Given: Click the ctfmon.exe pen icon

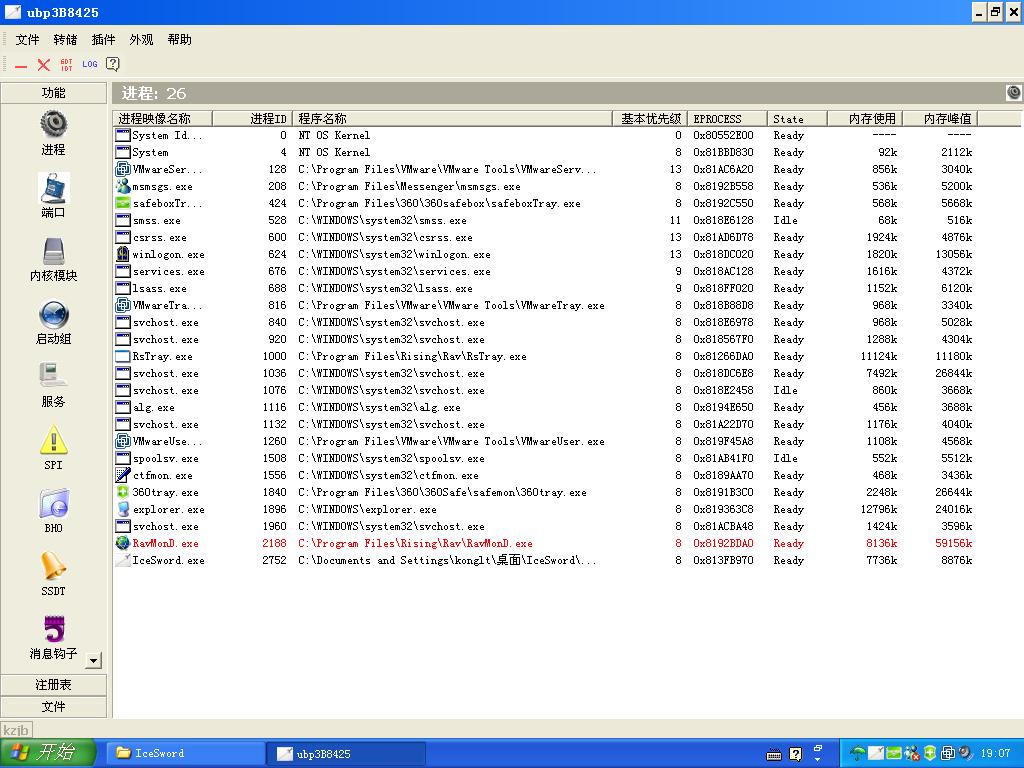Looking at the screenshot, I should (122, 475).
